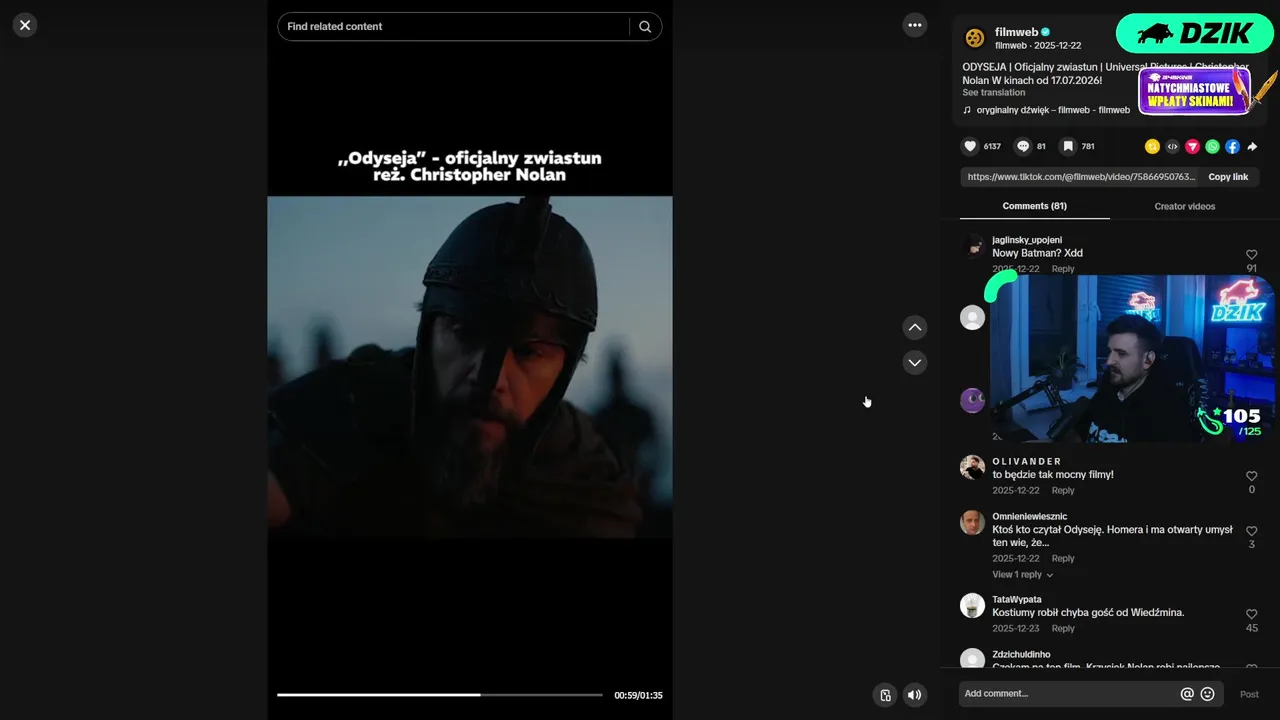Reply to OLIVANDER's comment
The height and width of the screenshot is (720, 1280).
[1063, 490]
